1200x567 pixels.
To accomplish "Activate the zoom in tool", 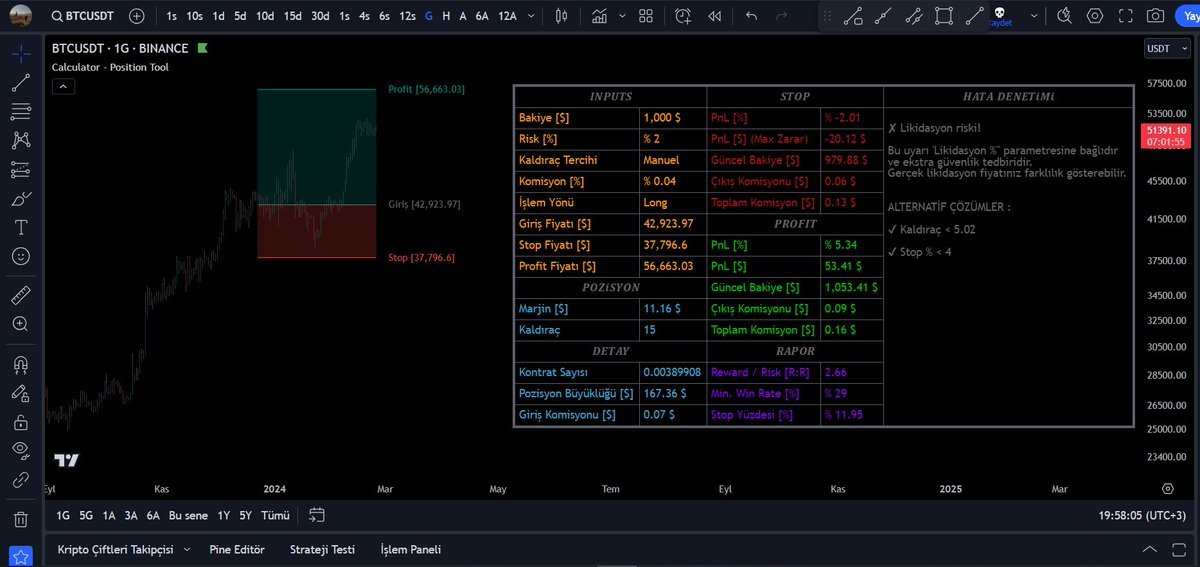I will tap(20, 324).
